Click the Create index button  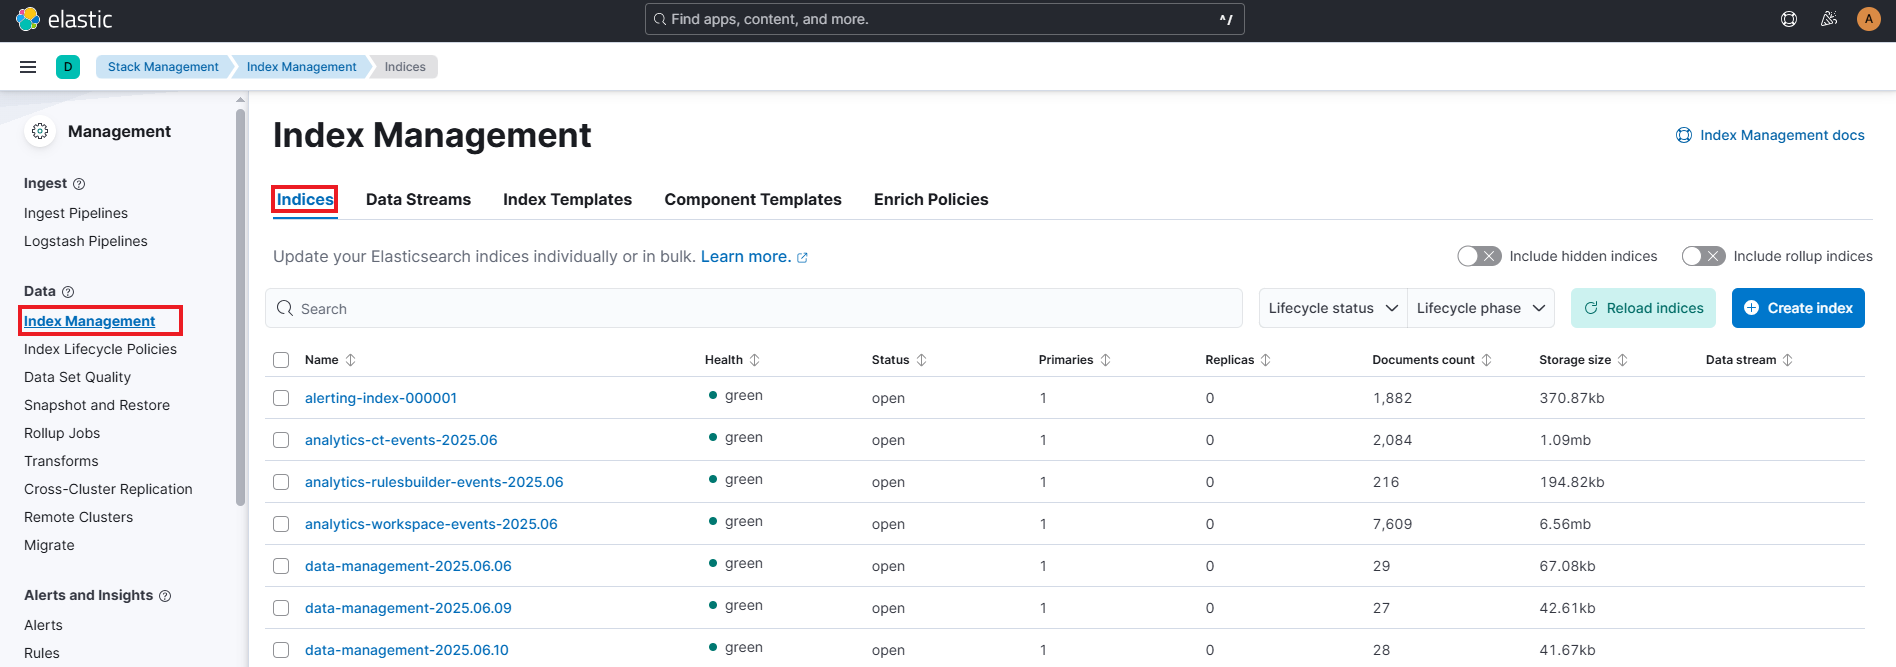pos(1798,308)
